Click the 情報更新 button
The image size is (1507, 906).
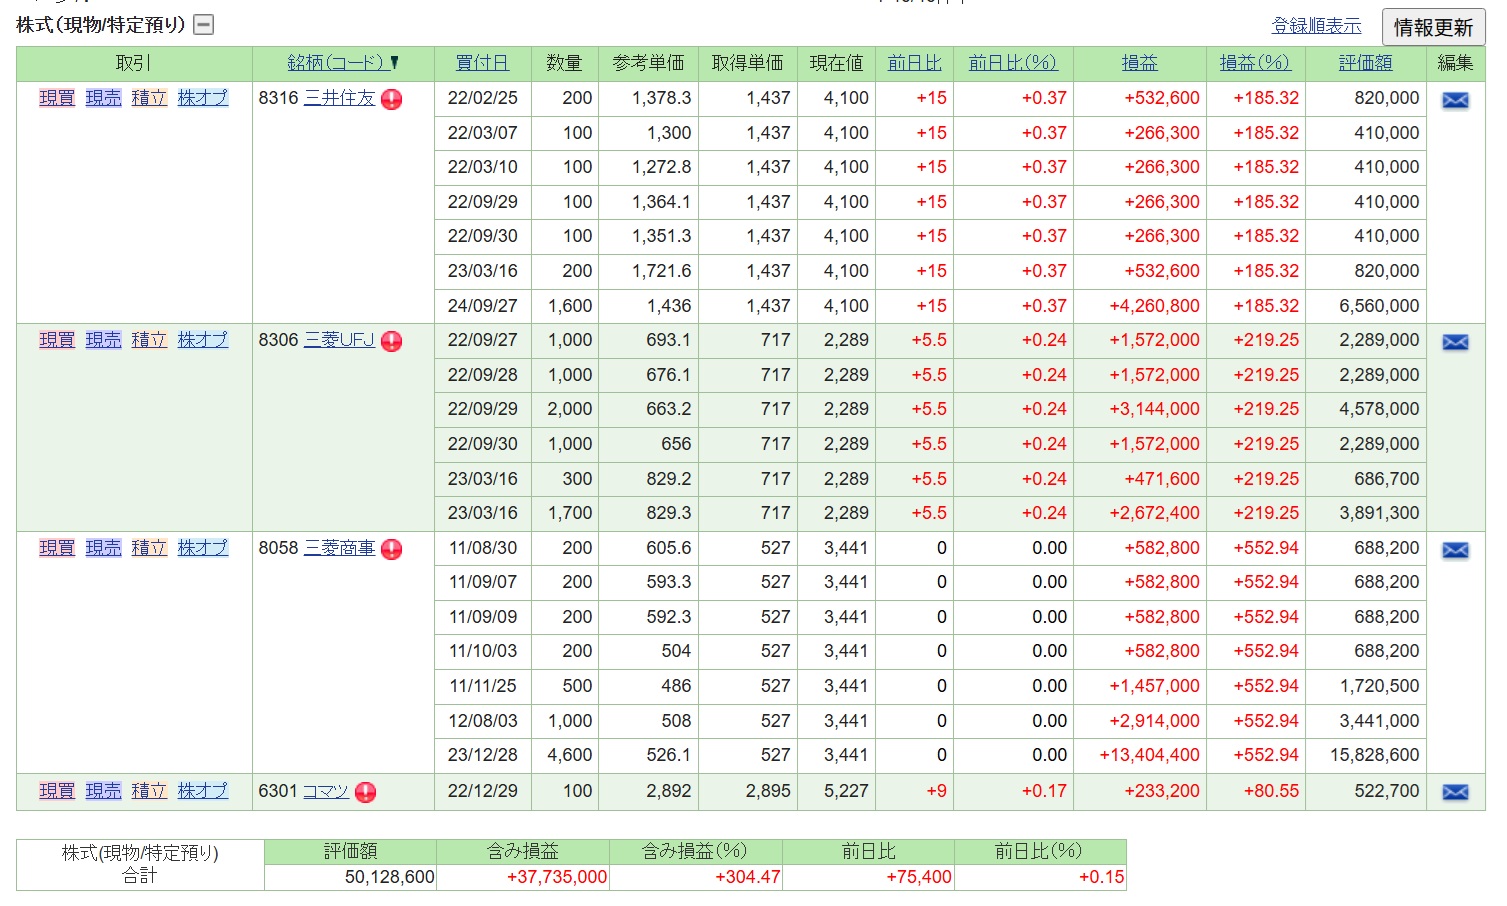pyautogui.click(x=1433, y=27)
